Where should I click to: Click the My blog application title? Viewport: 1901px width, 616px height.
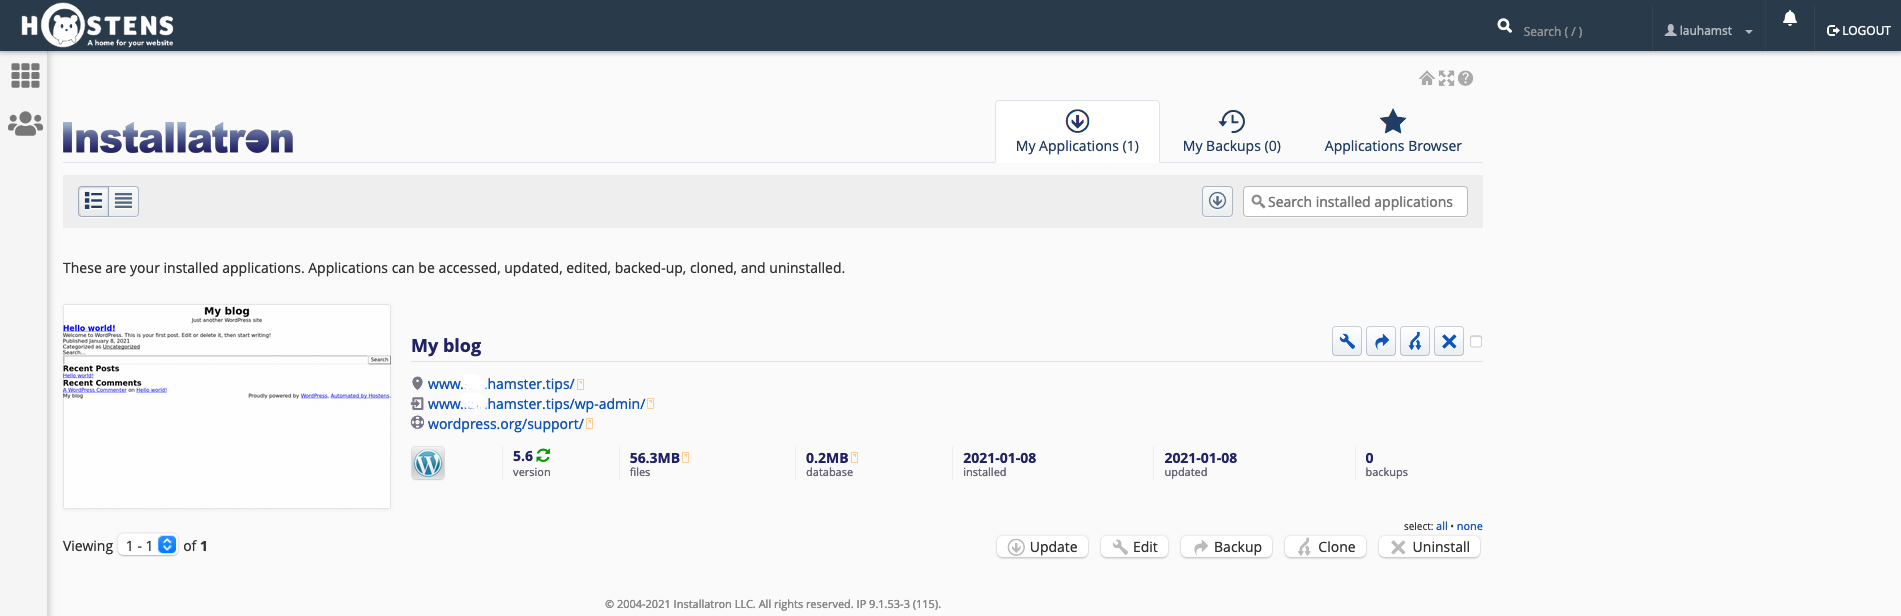tap(446, 345)
